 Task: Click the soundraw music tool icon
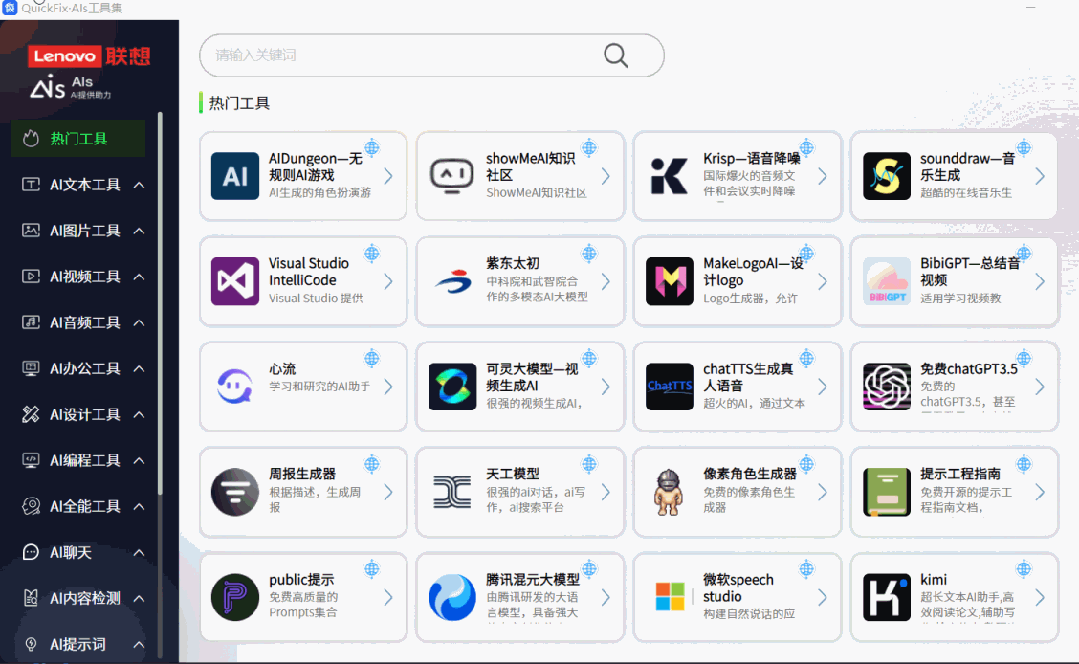885,176
